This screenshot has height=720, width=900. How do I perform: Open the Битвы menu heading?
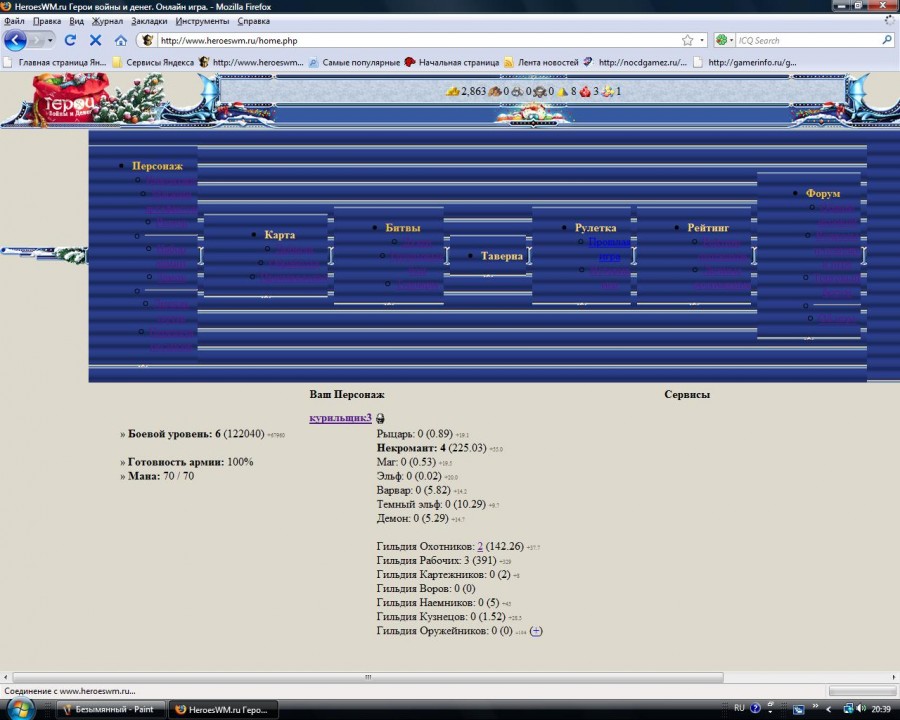[402, 228]
